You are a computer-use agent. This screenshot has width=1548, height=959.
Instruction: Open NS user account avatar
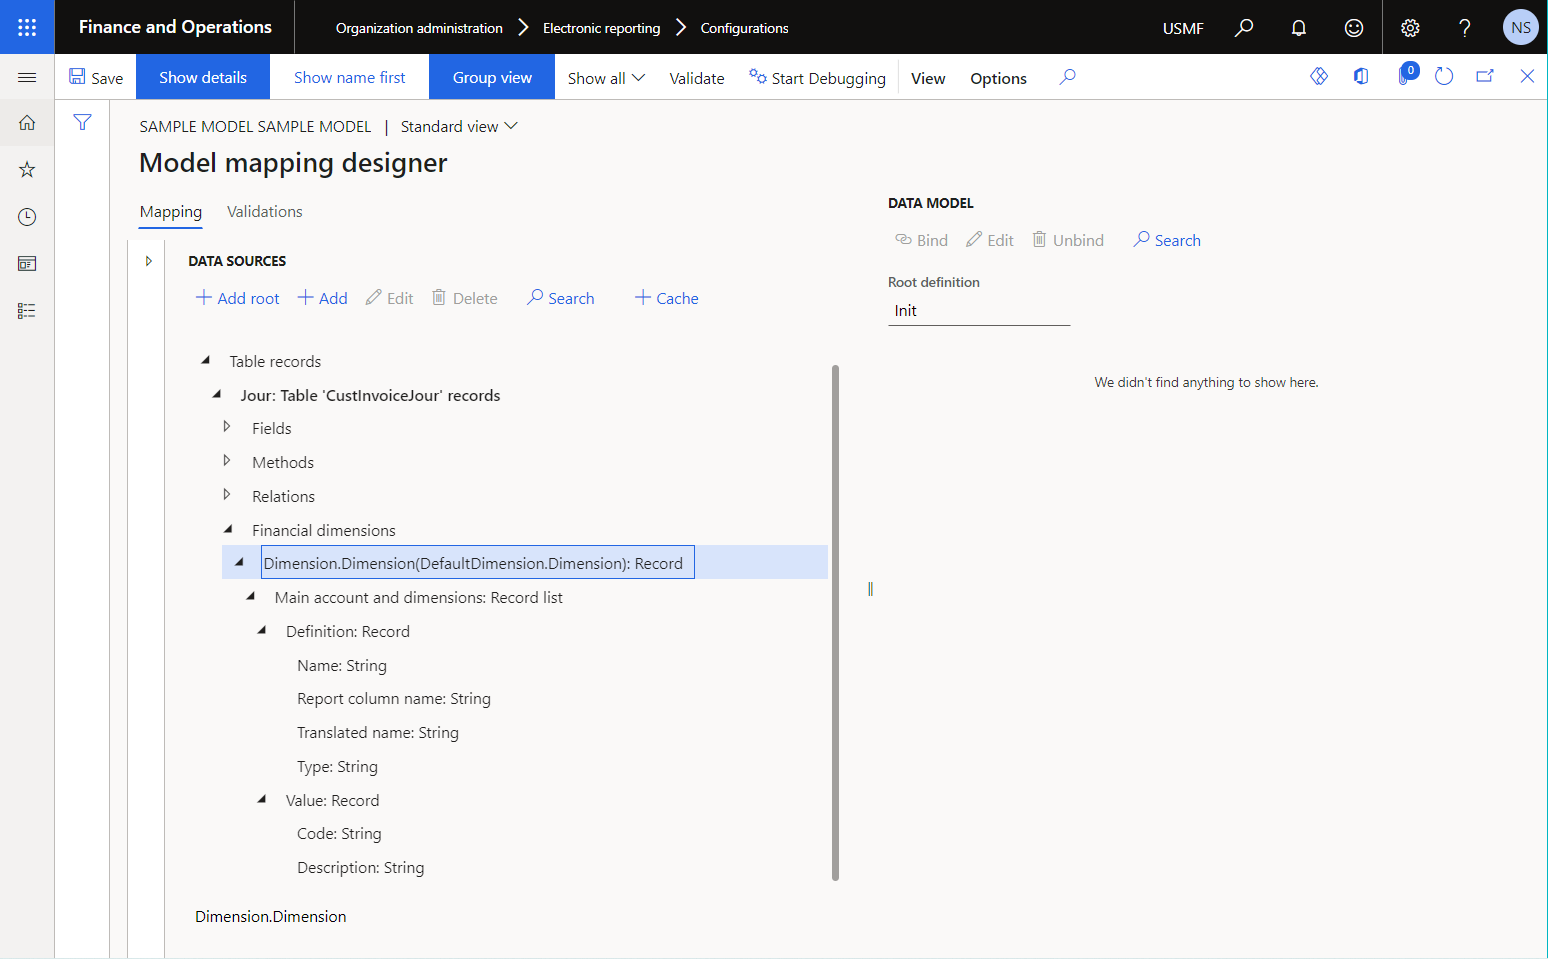(1521, 27)
